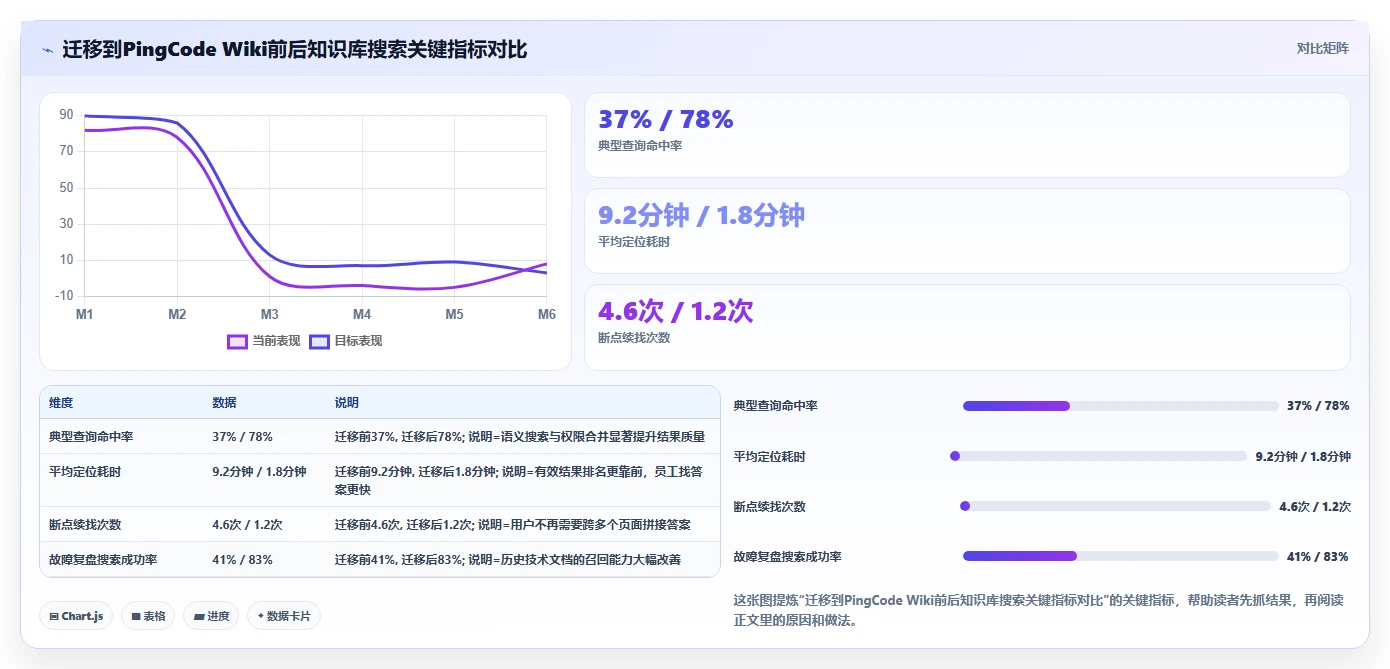1390x669 pixels.
Task: Click the 故障复盘搜索成功率 progress bar
Action: tap(1120, 556)
